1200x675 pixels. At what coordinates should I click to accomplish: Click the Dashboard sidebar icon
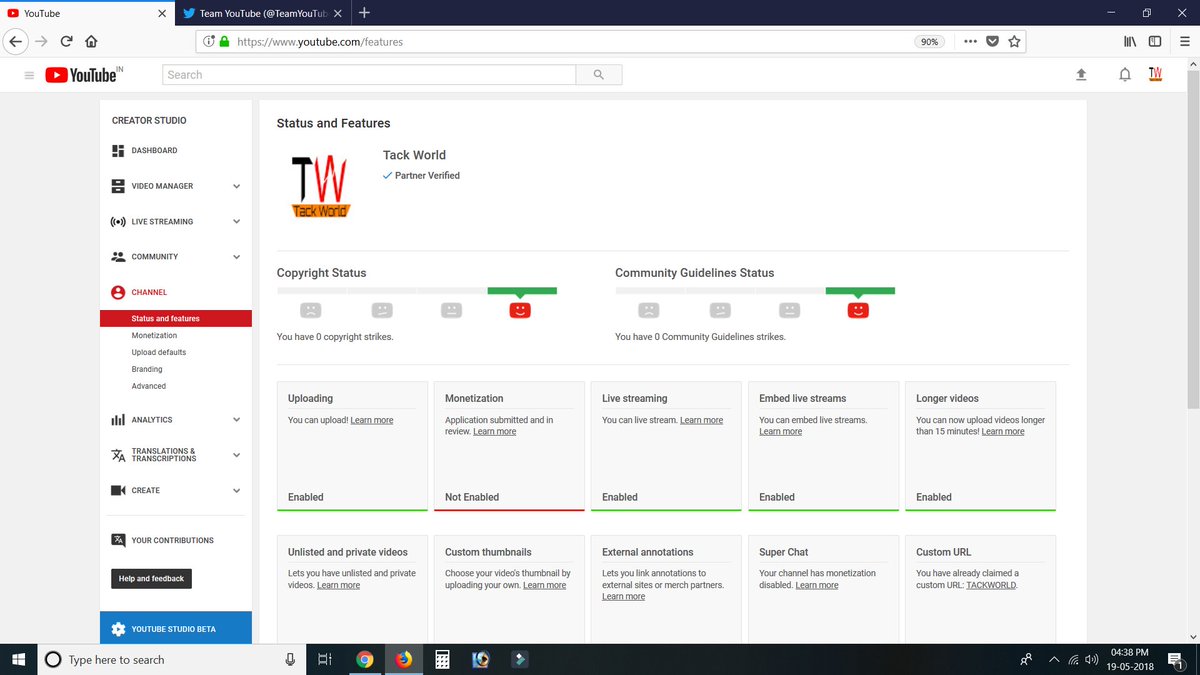click(x=118, y=151)
